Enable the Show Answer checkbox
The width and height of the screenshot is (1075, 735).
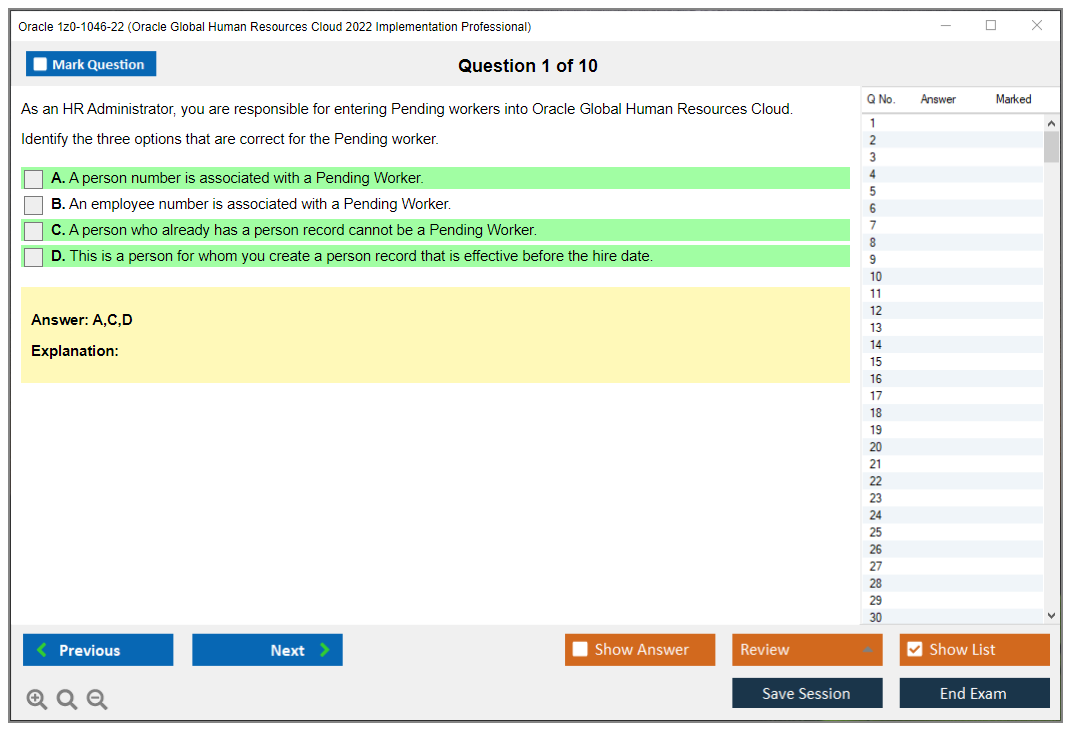tap(580, 649)
